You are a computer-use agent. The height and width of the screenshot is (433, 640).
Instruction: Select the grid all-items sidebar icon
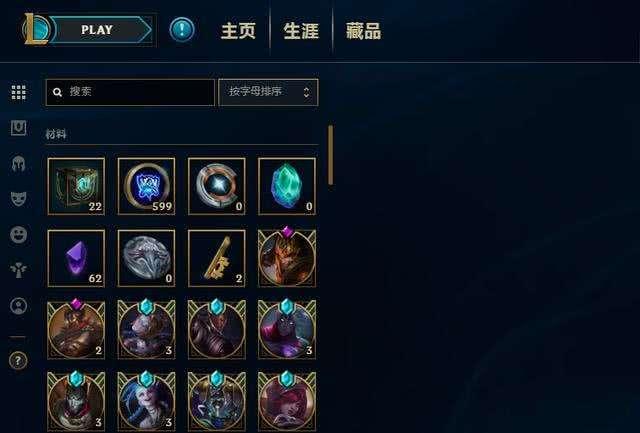click(x=18, y=92)
